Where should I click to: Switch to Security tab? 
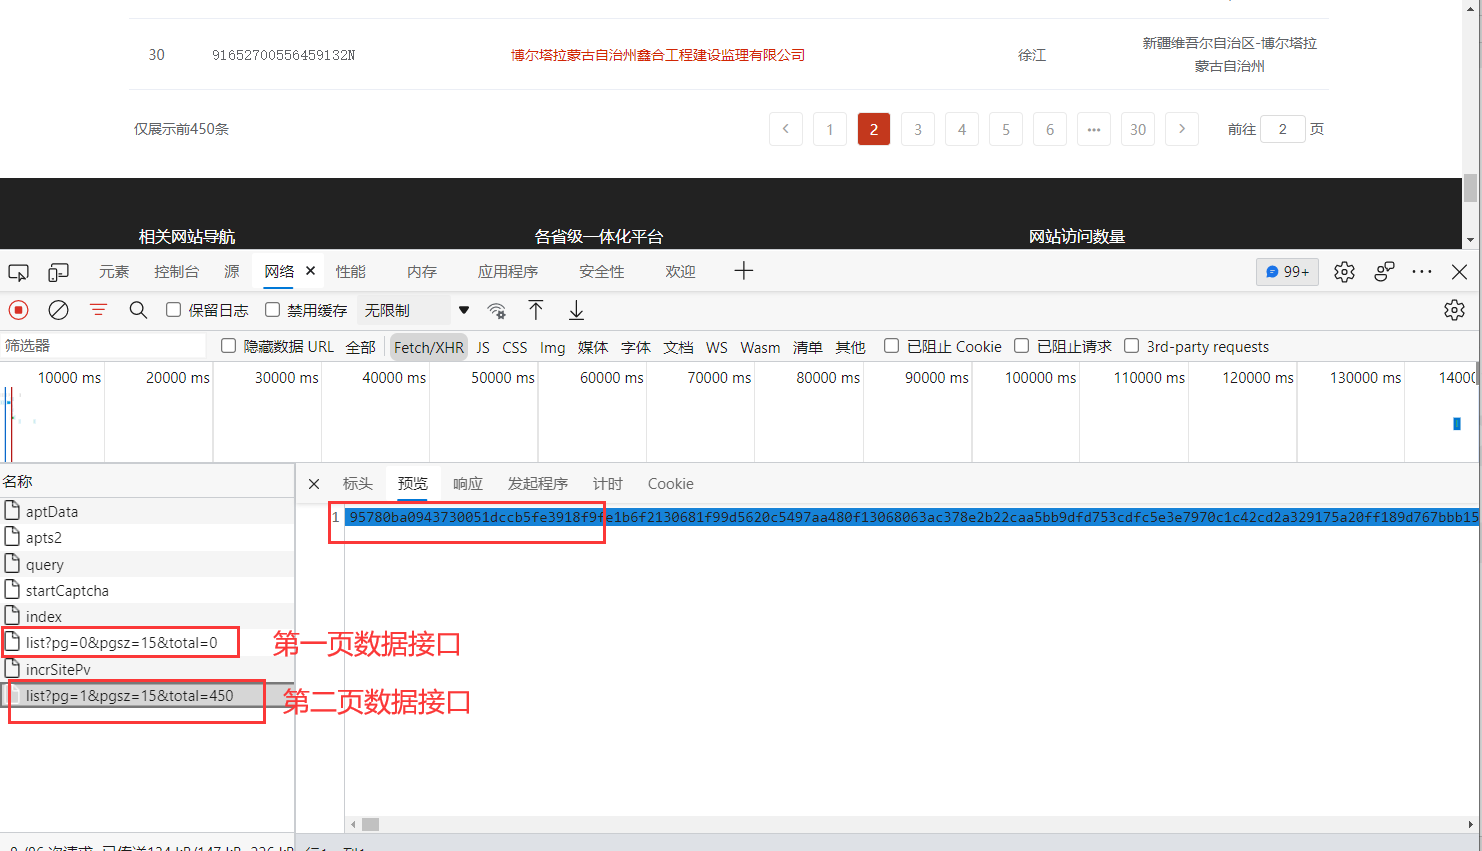[601, 272]
